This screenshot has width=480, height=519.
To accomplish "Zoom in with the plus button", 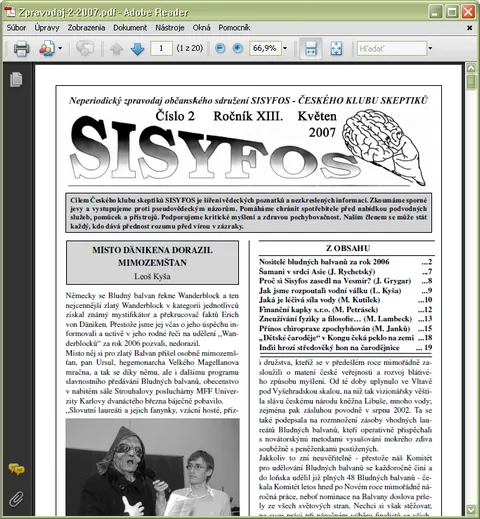I will point(237,49).
